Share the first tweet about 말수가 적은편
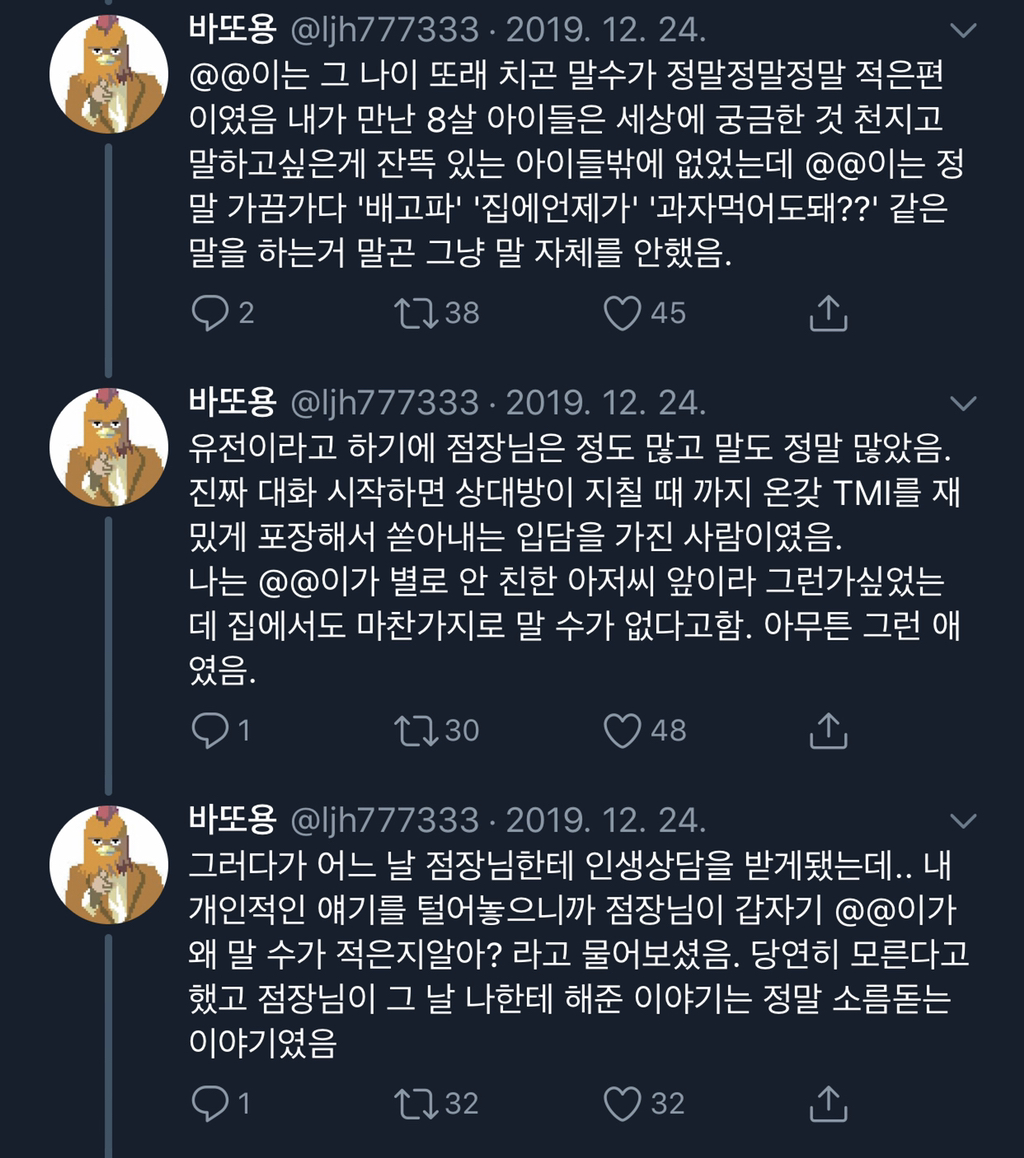 coord(828,313)
